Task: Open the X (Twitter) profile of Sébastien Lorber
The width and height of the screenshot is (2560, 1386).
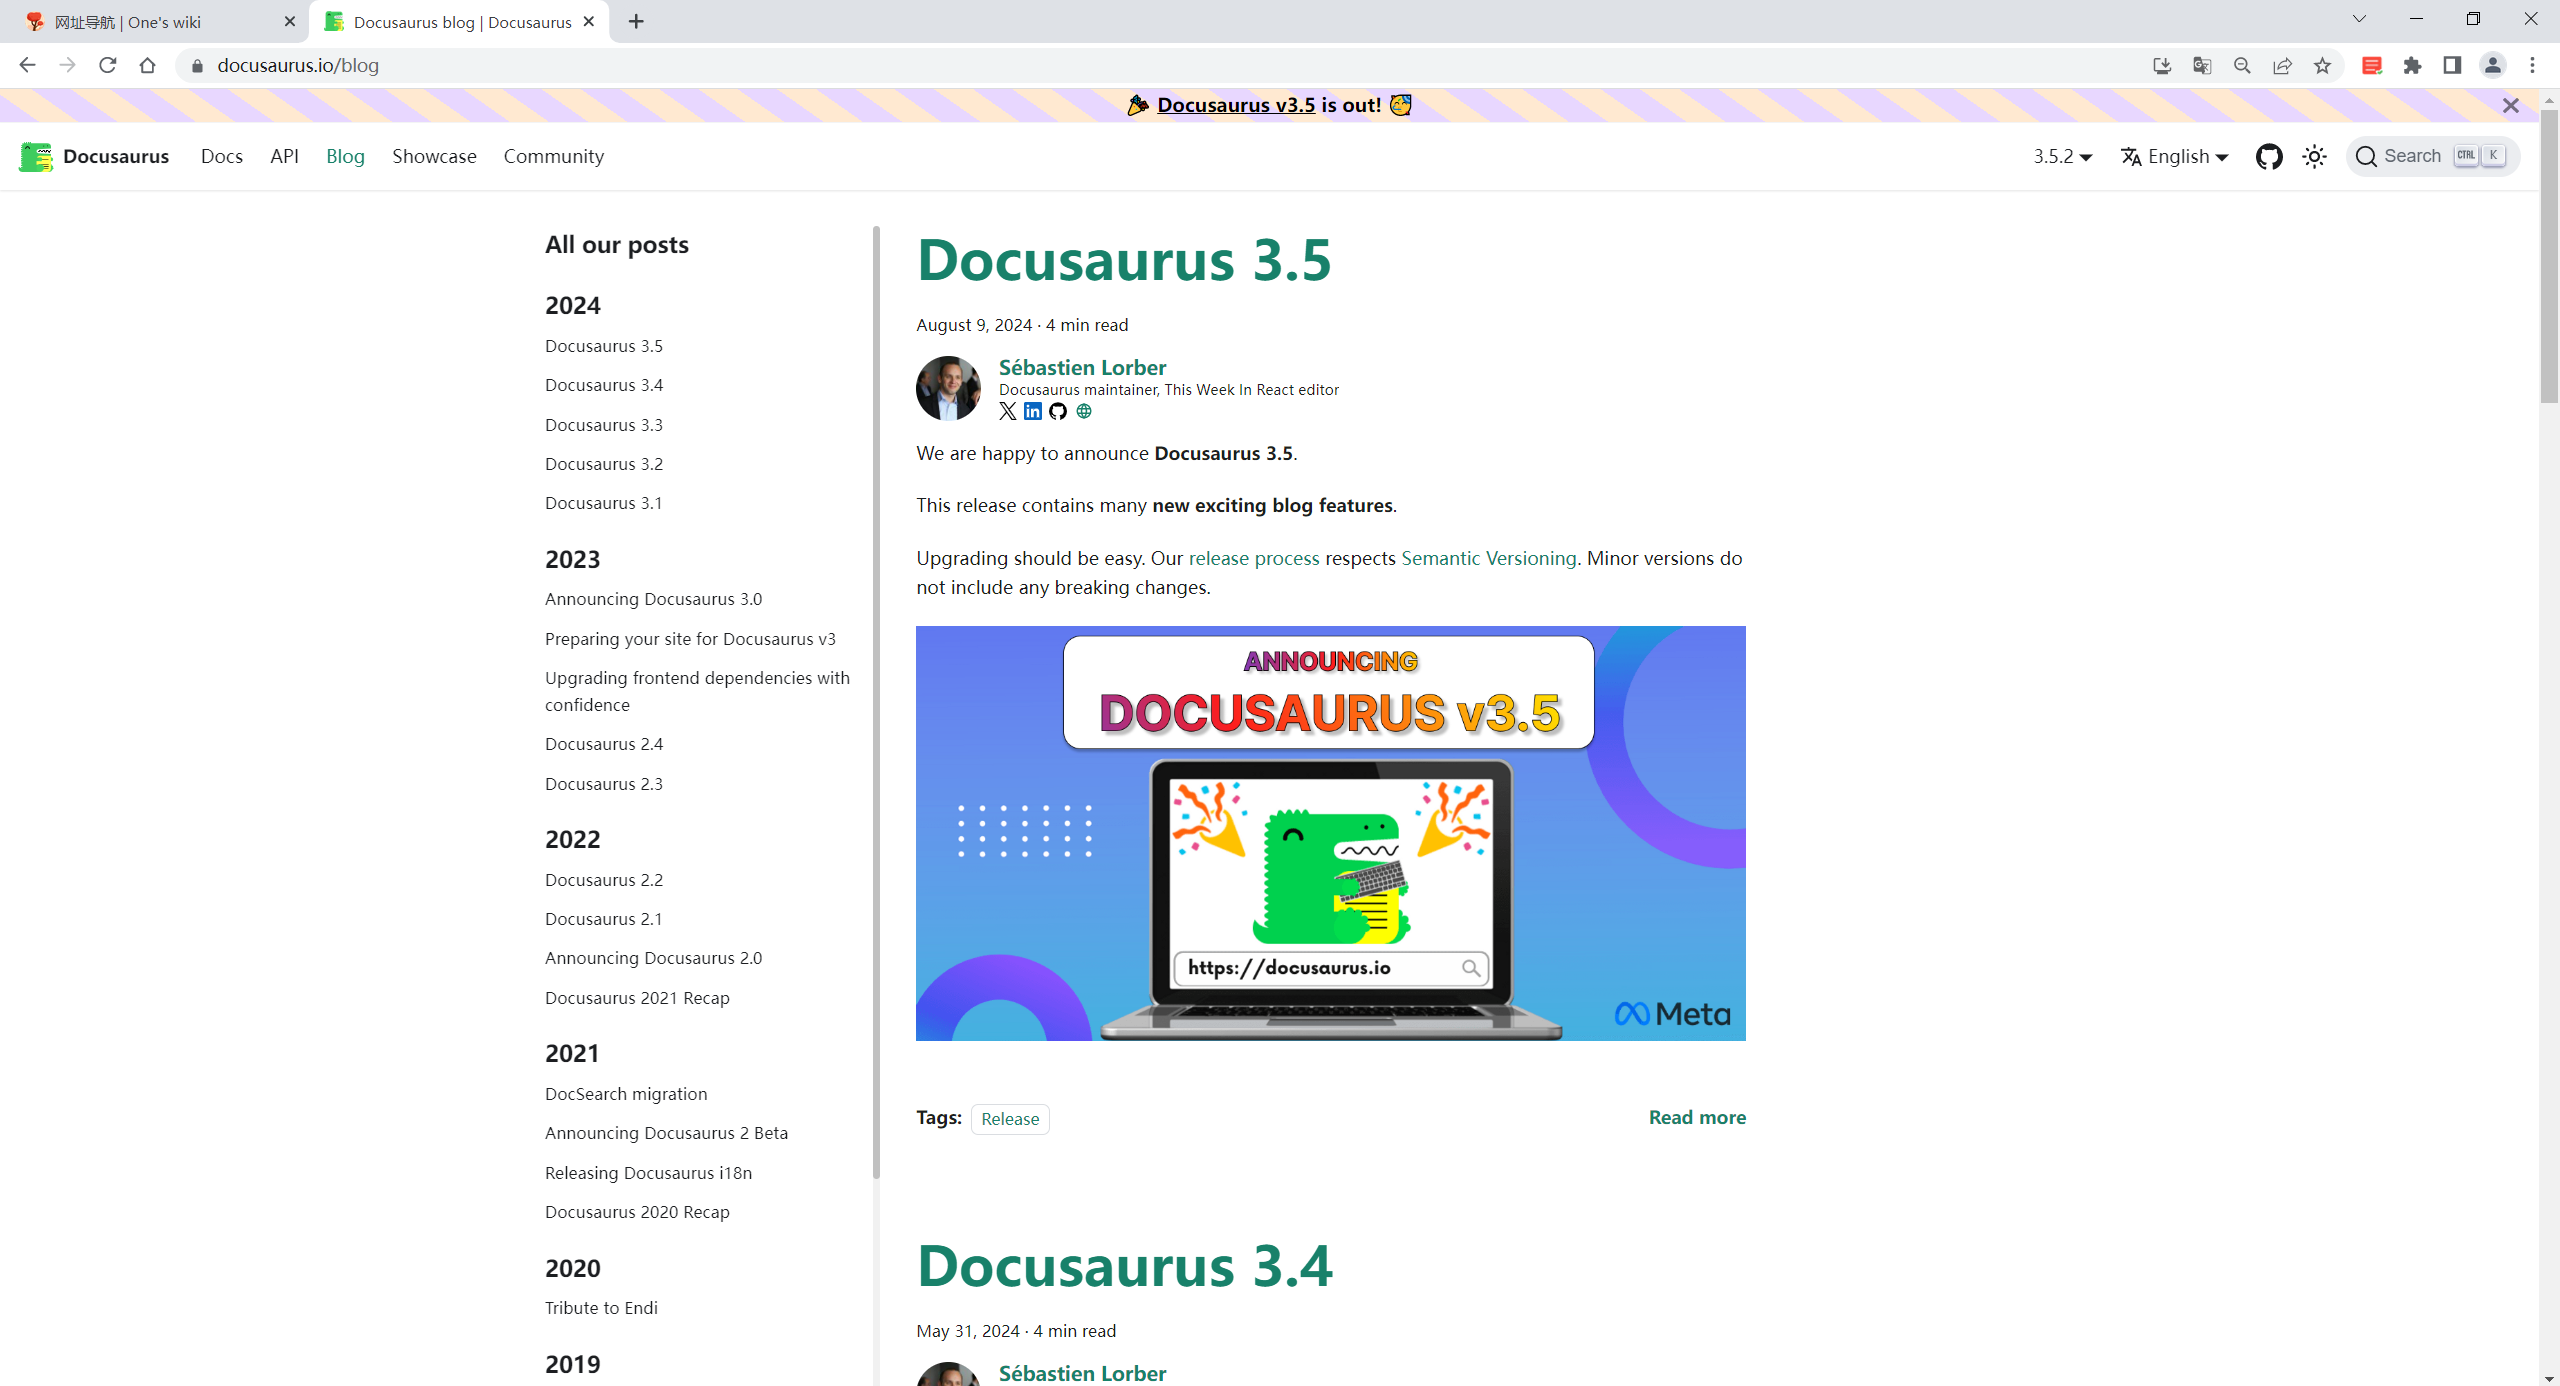Action: coord(1008,411)
